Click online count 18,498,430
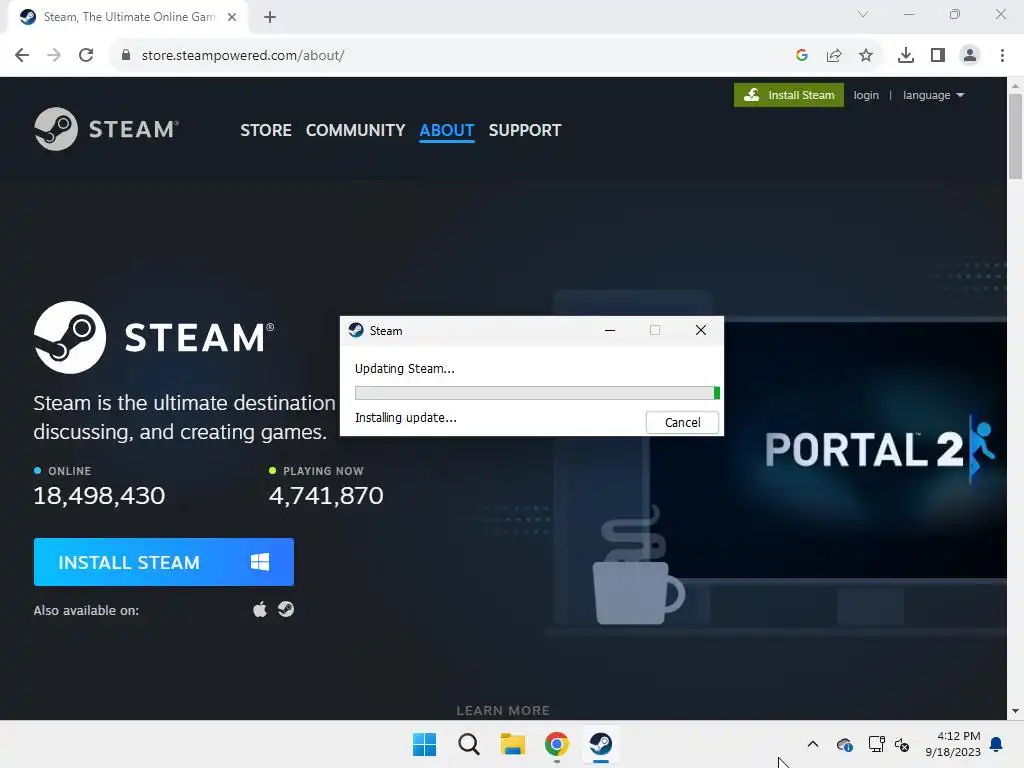The image size is (1024, 768). [99, 496]
